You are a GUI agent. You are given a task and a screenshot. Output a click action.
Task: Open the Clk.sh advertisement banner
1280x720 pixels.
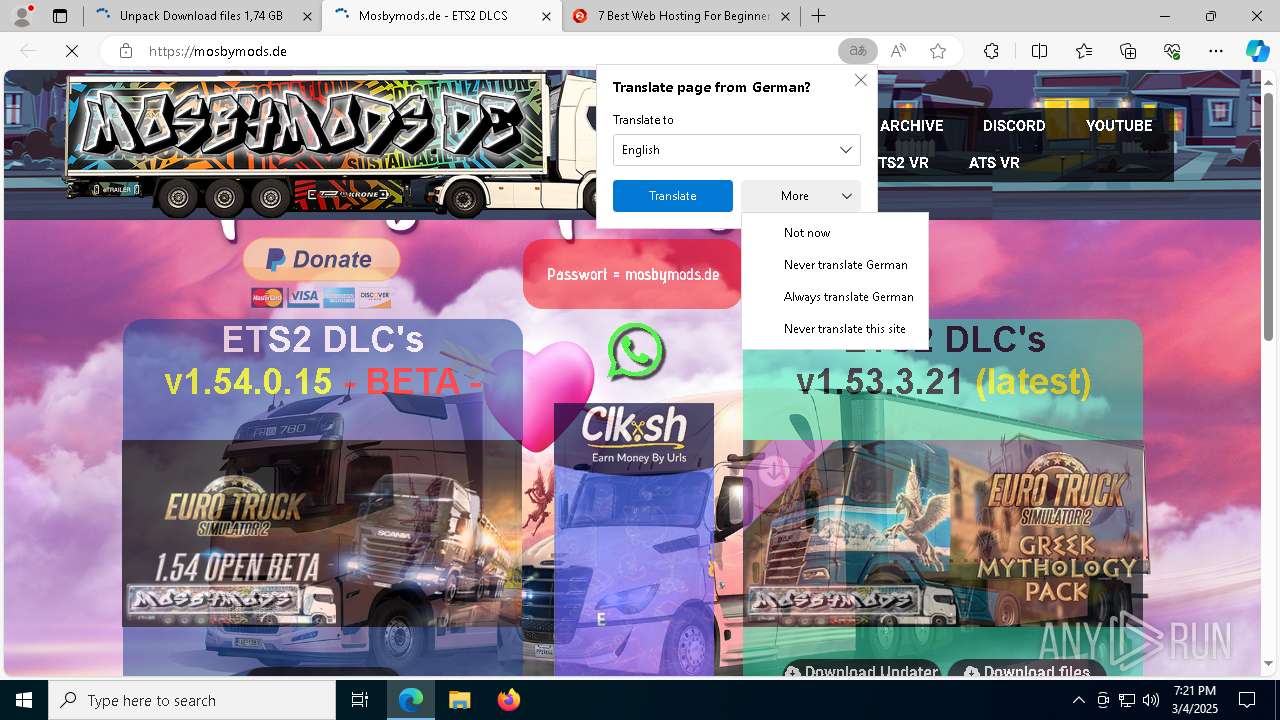[634, 436]
